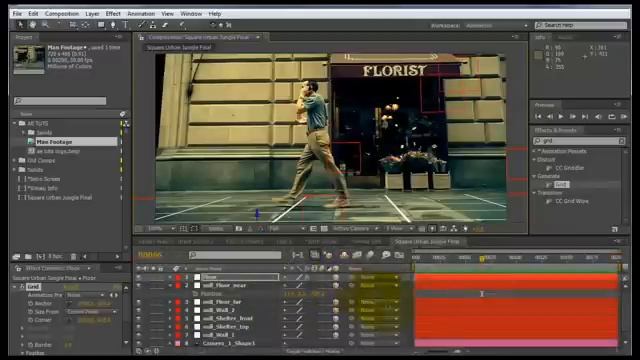This screenshot has width=640, height=360.
Task: Select the Eraser tool
Action: pos(165,25)
